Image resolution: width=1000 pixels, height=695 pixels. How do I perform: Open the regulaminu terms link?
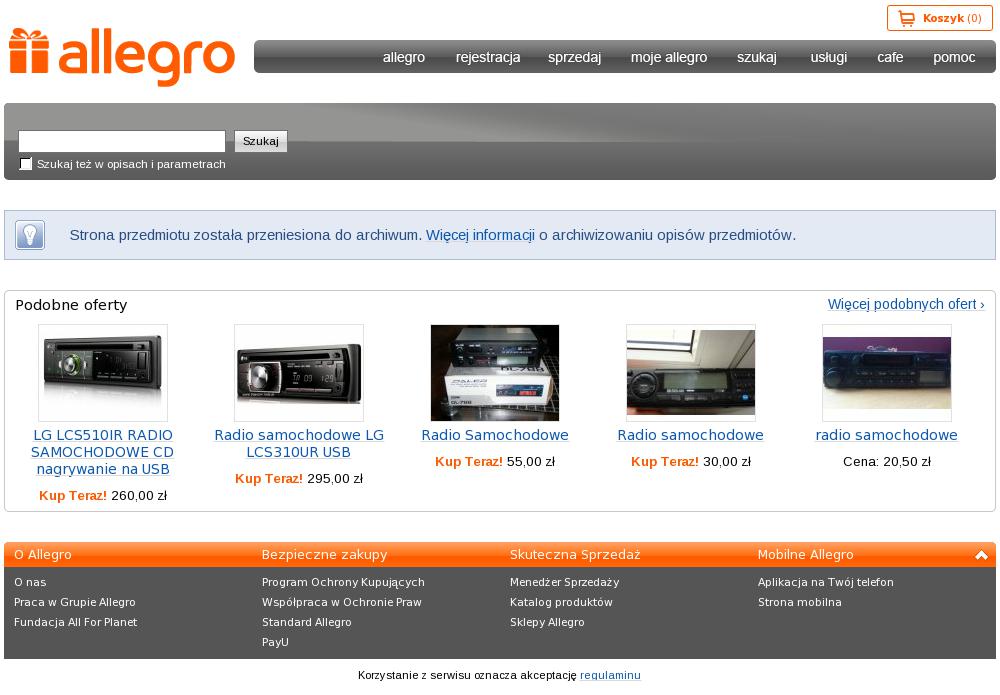pyautogui.click(x=610, y=675)
